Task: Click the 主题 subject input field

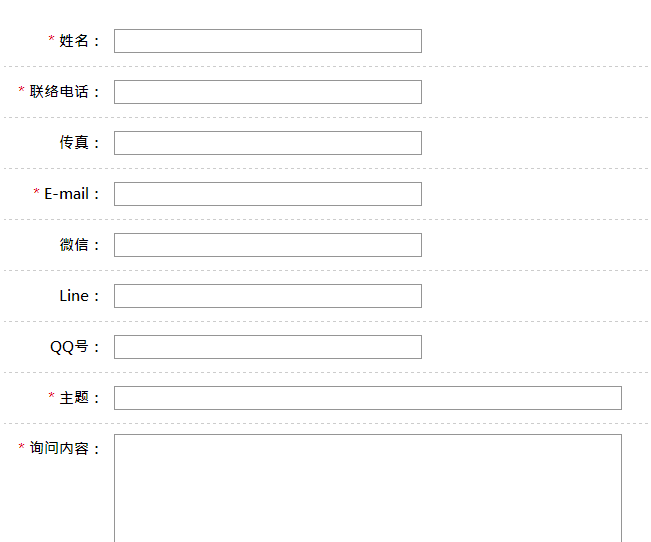Action: point(368,398)
